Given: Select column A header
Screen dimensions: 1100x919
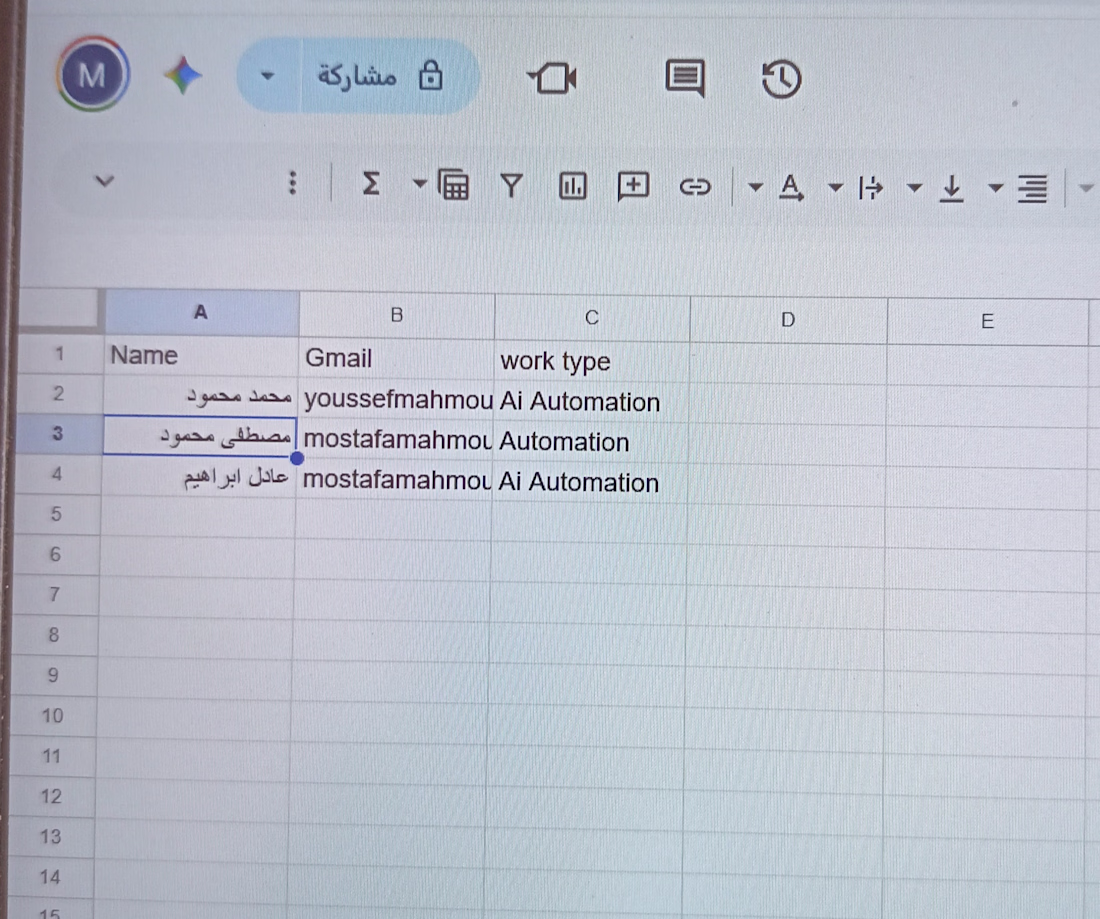Looking at the screenshot, I should tap(201, 312).
